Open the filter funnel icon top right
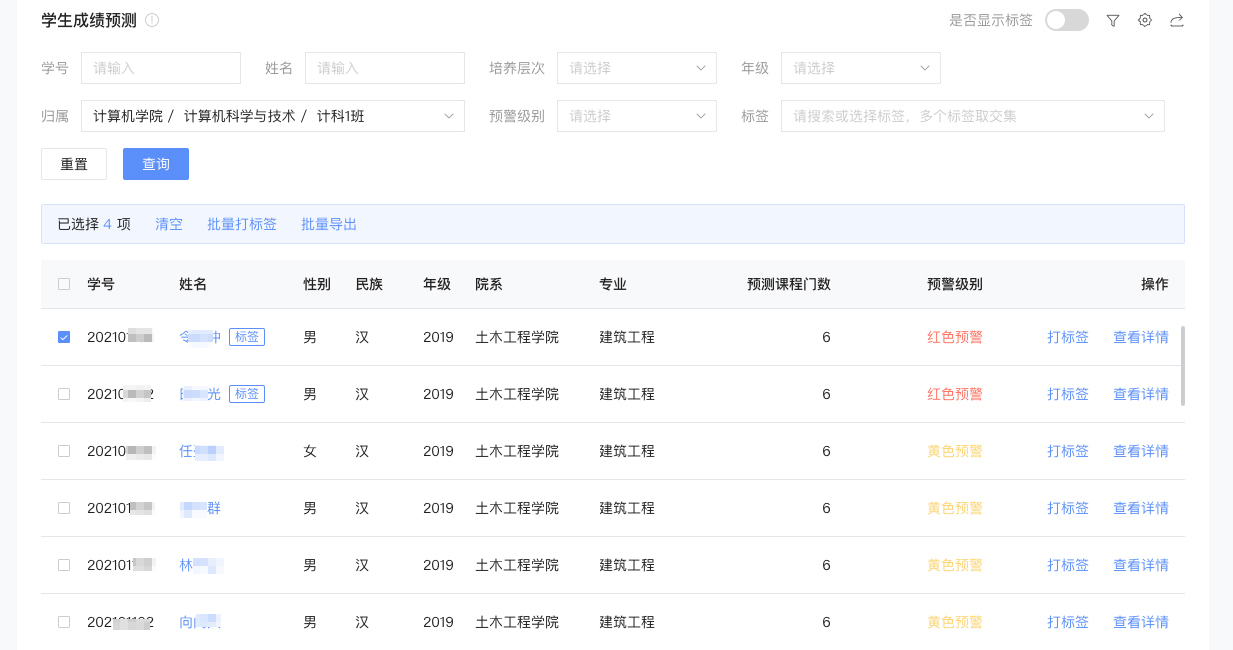 pos(1112,20)
